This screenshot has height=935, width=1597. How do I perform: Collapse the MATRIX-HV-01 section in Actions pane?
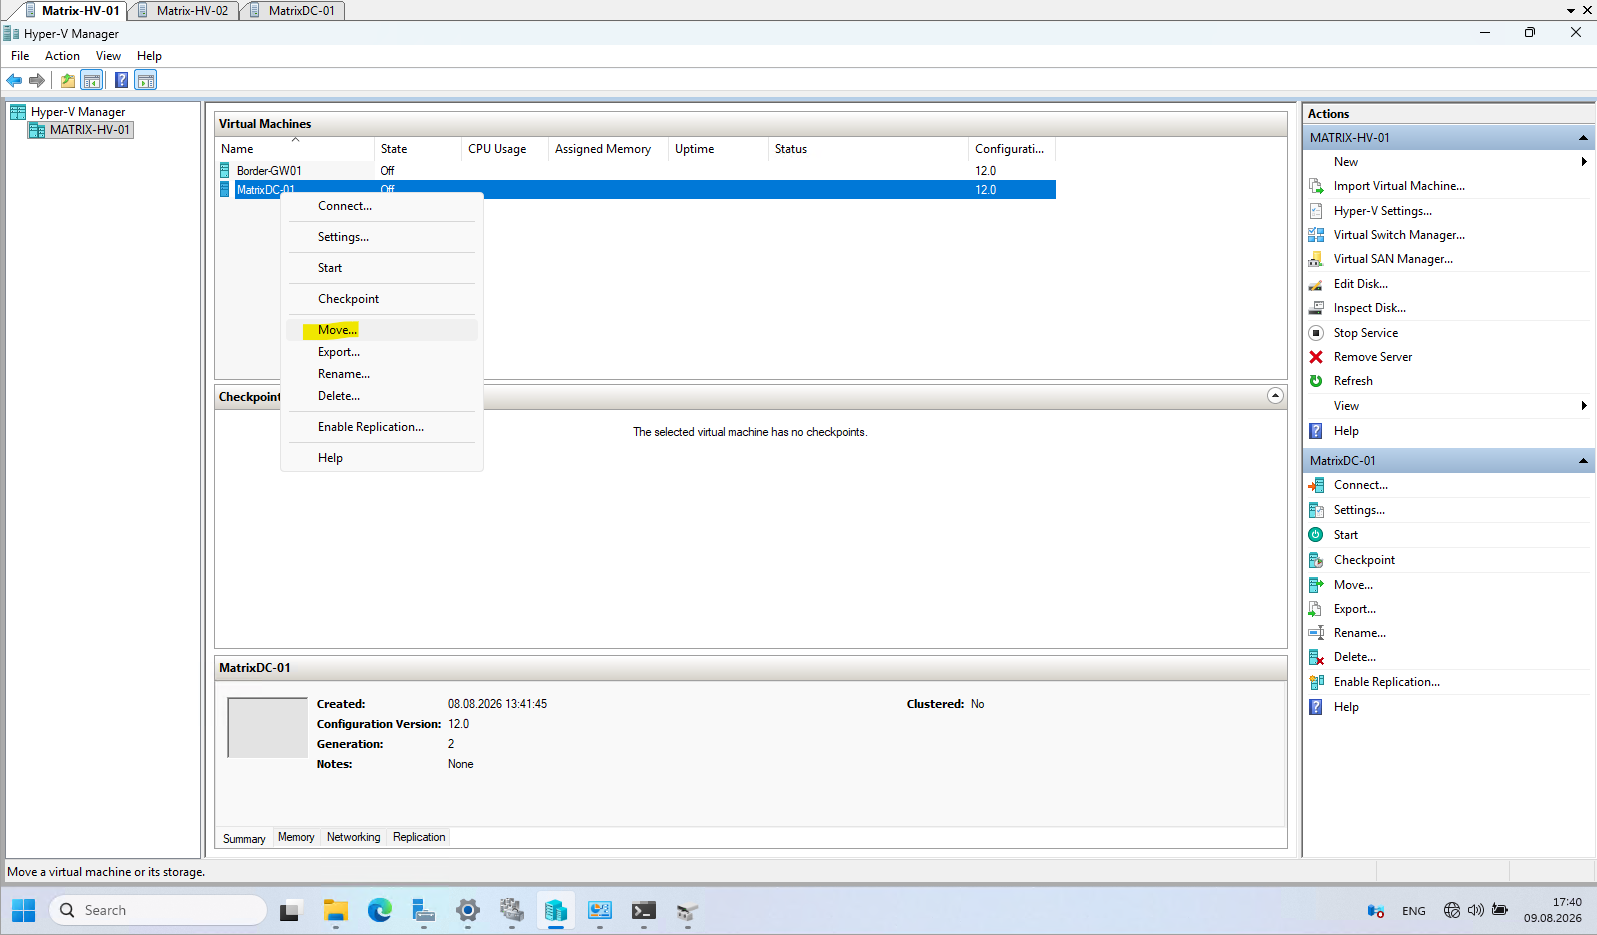pyautogui.click(x=1583, y=138)
